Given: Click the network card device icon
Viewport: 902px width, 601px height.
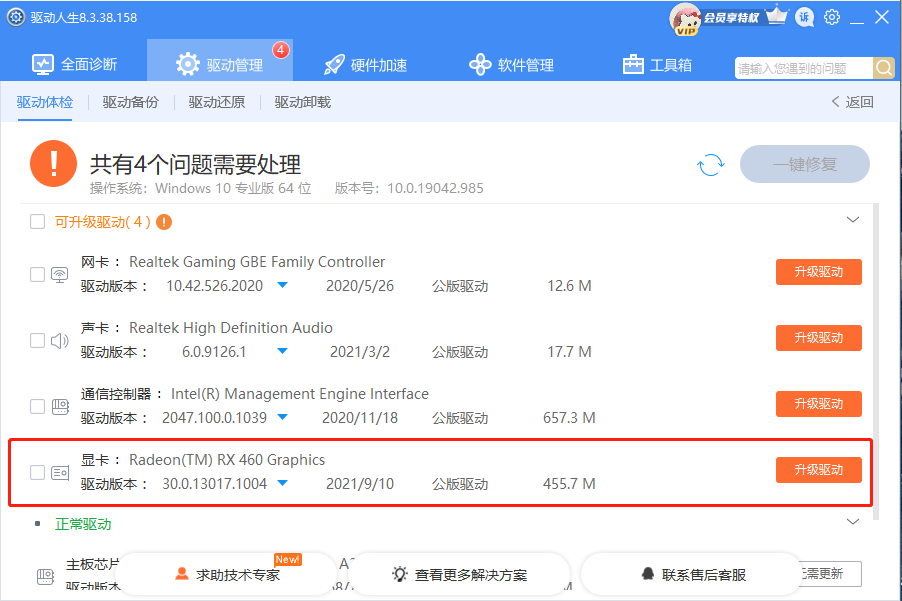Looking at the screenshot, I should click(60, 275).
